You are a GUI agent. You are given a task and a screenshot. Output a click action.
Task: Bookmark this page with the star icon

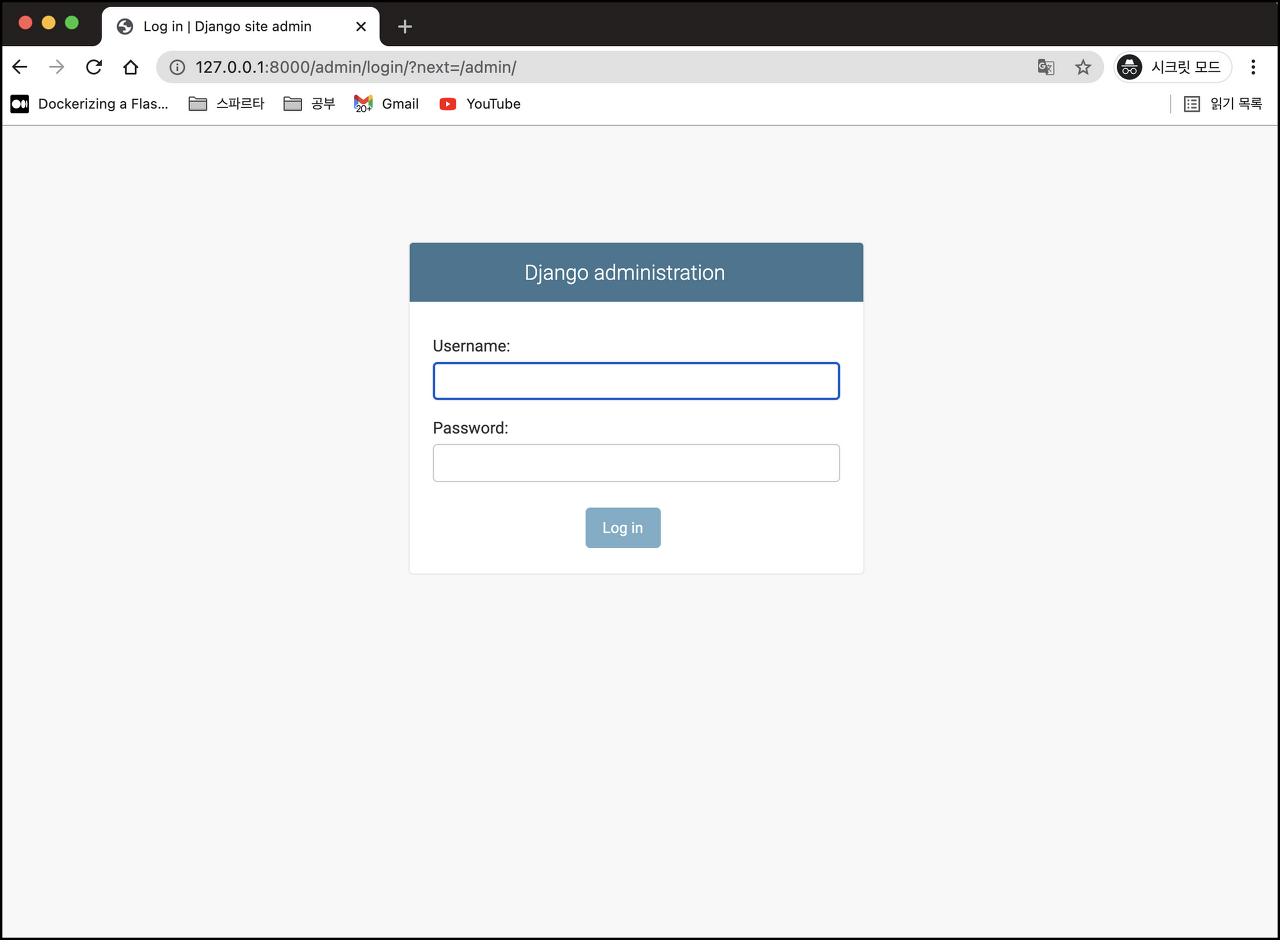tap(1083, 67)
